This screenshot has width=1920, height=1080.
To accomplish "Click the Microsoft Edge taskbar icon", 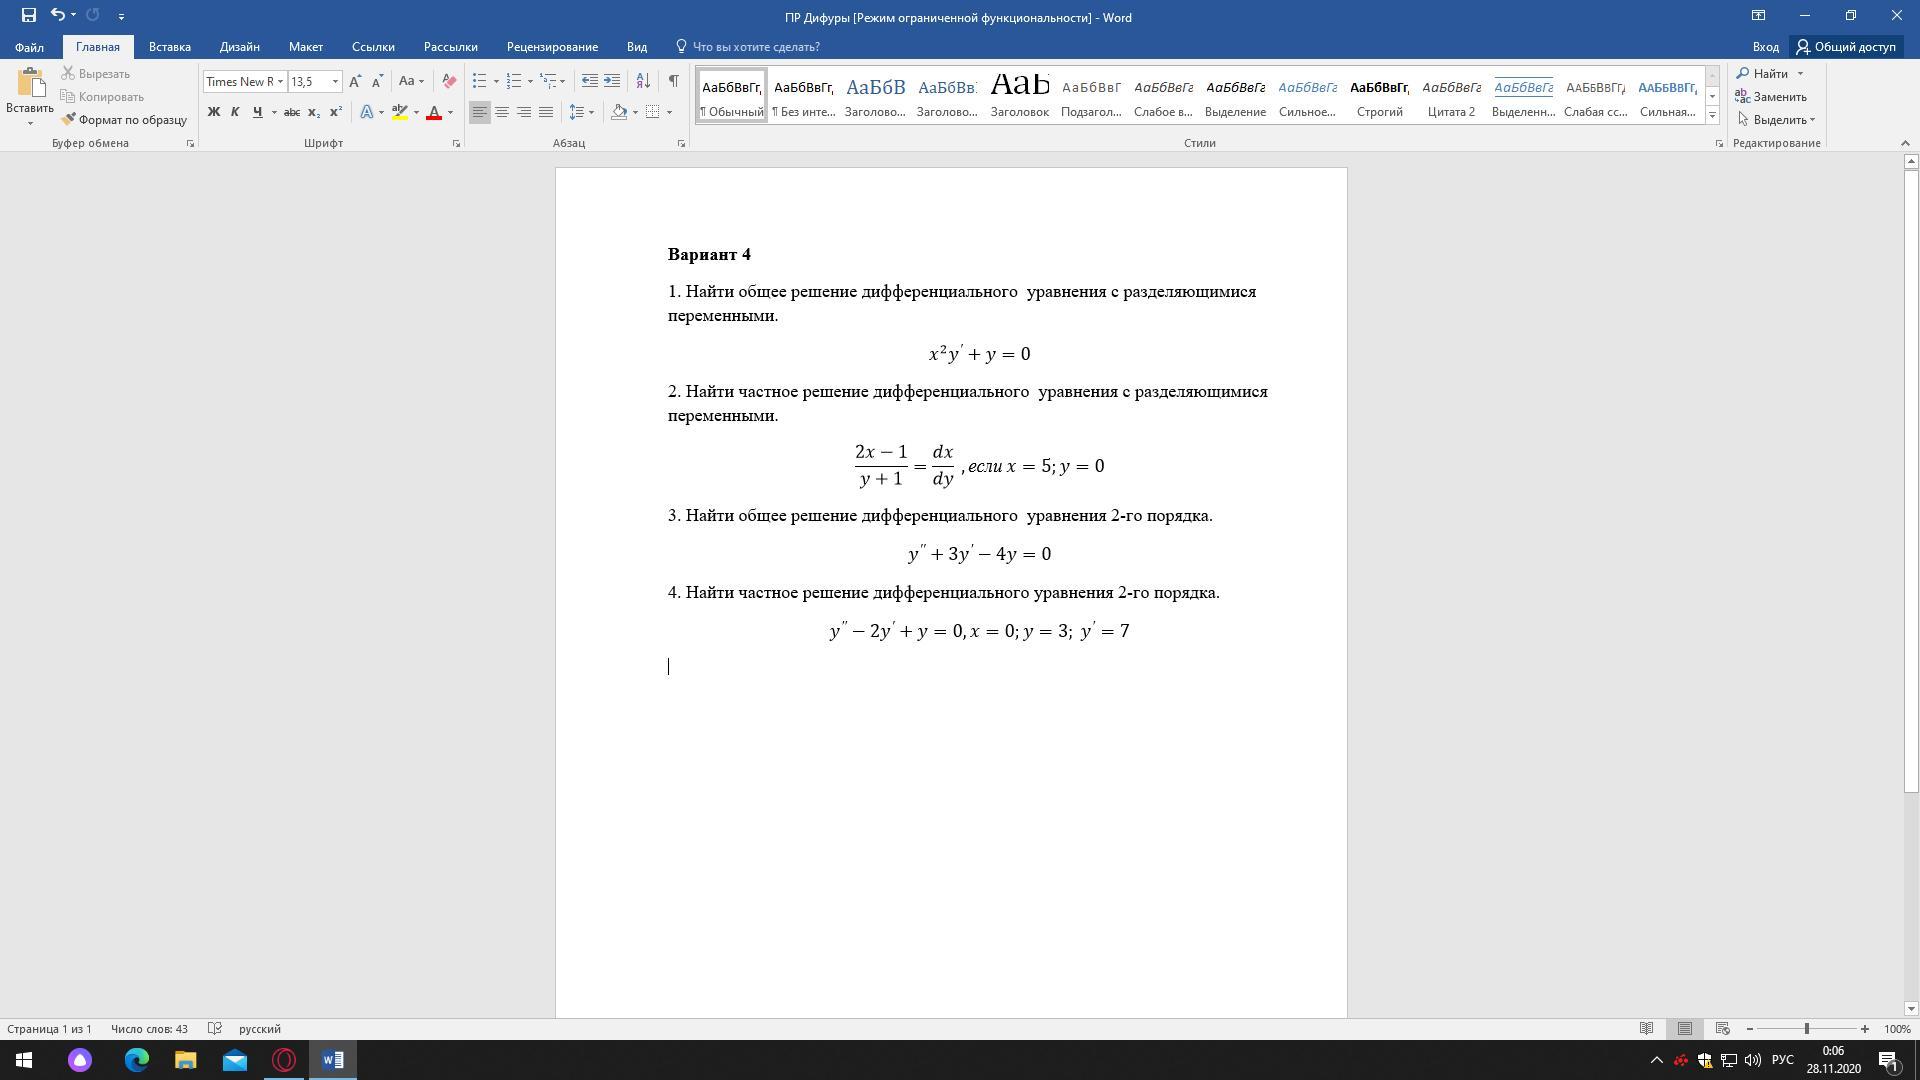I will [137, 1060].
